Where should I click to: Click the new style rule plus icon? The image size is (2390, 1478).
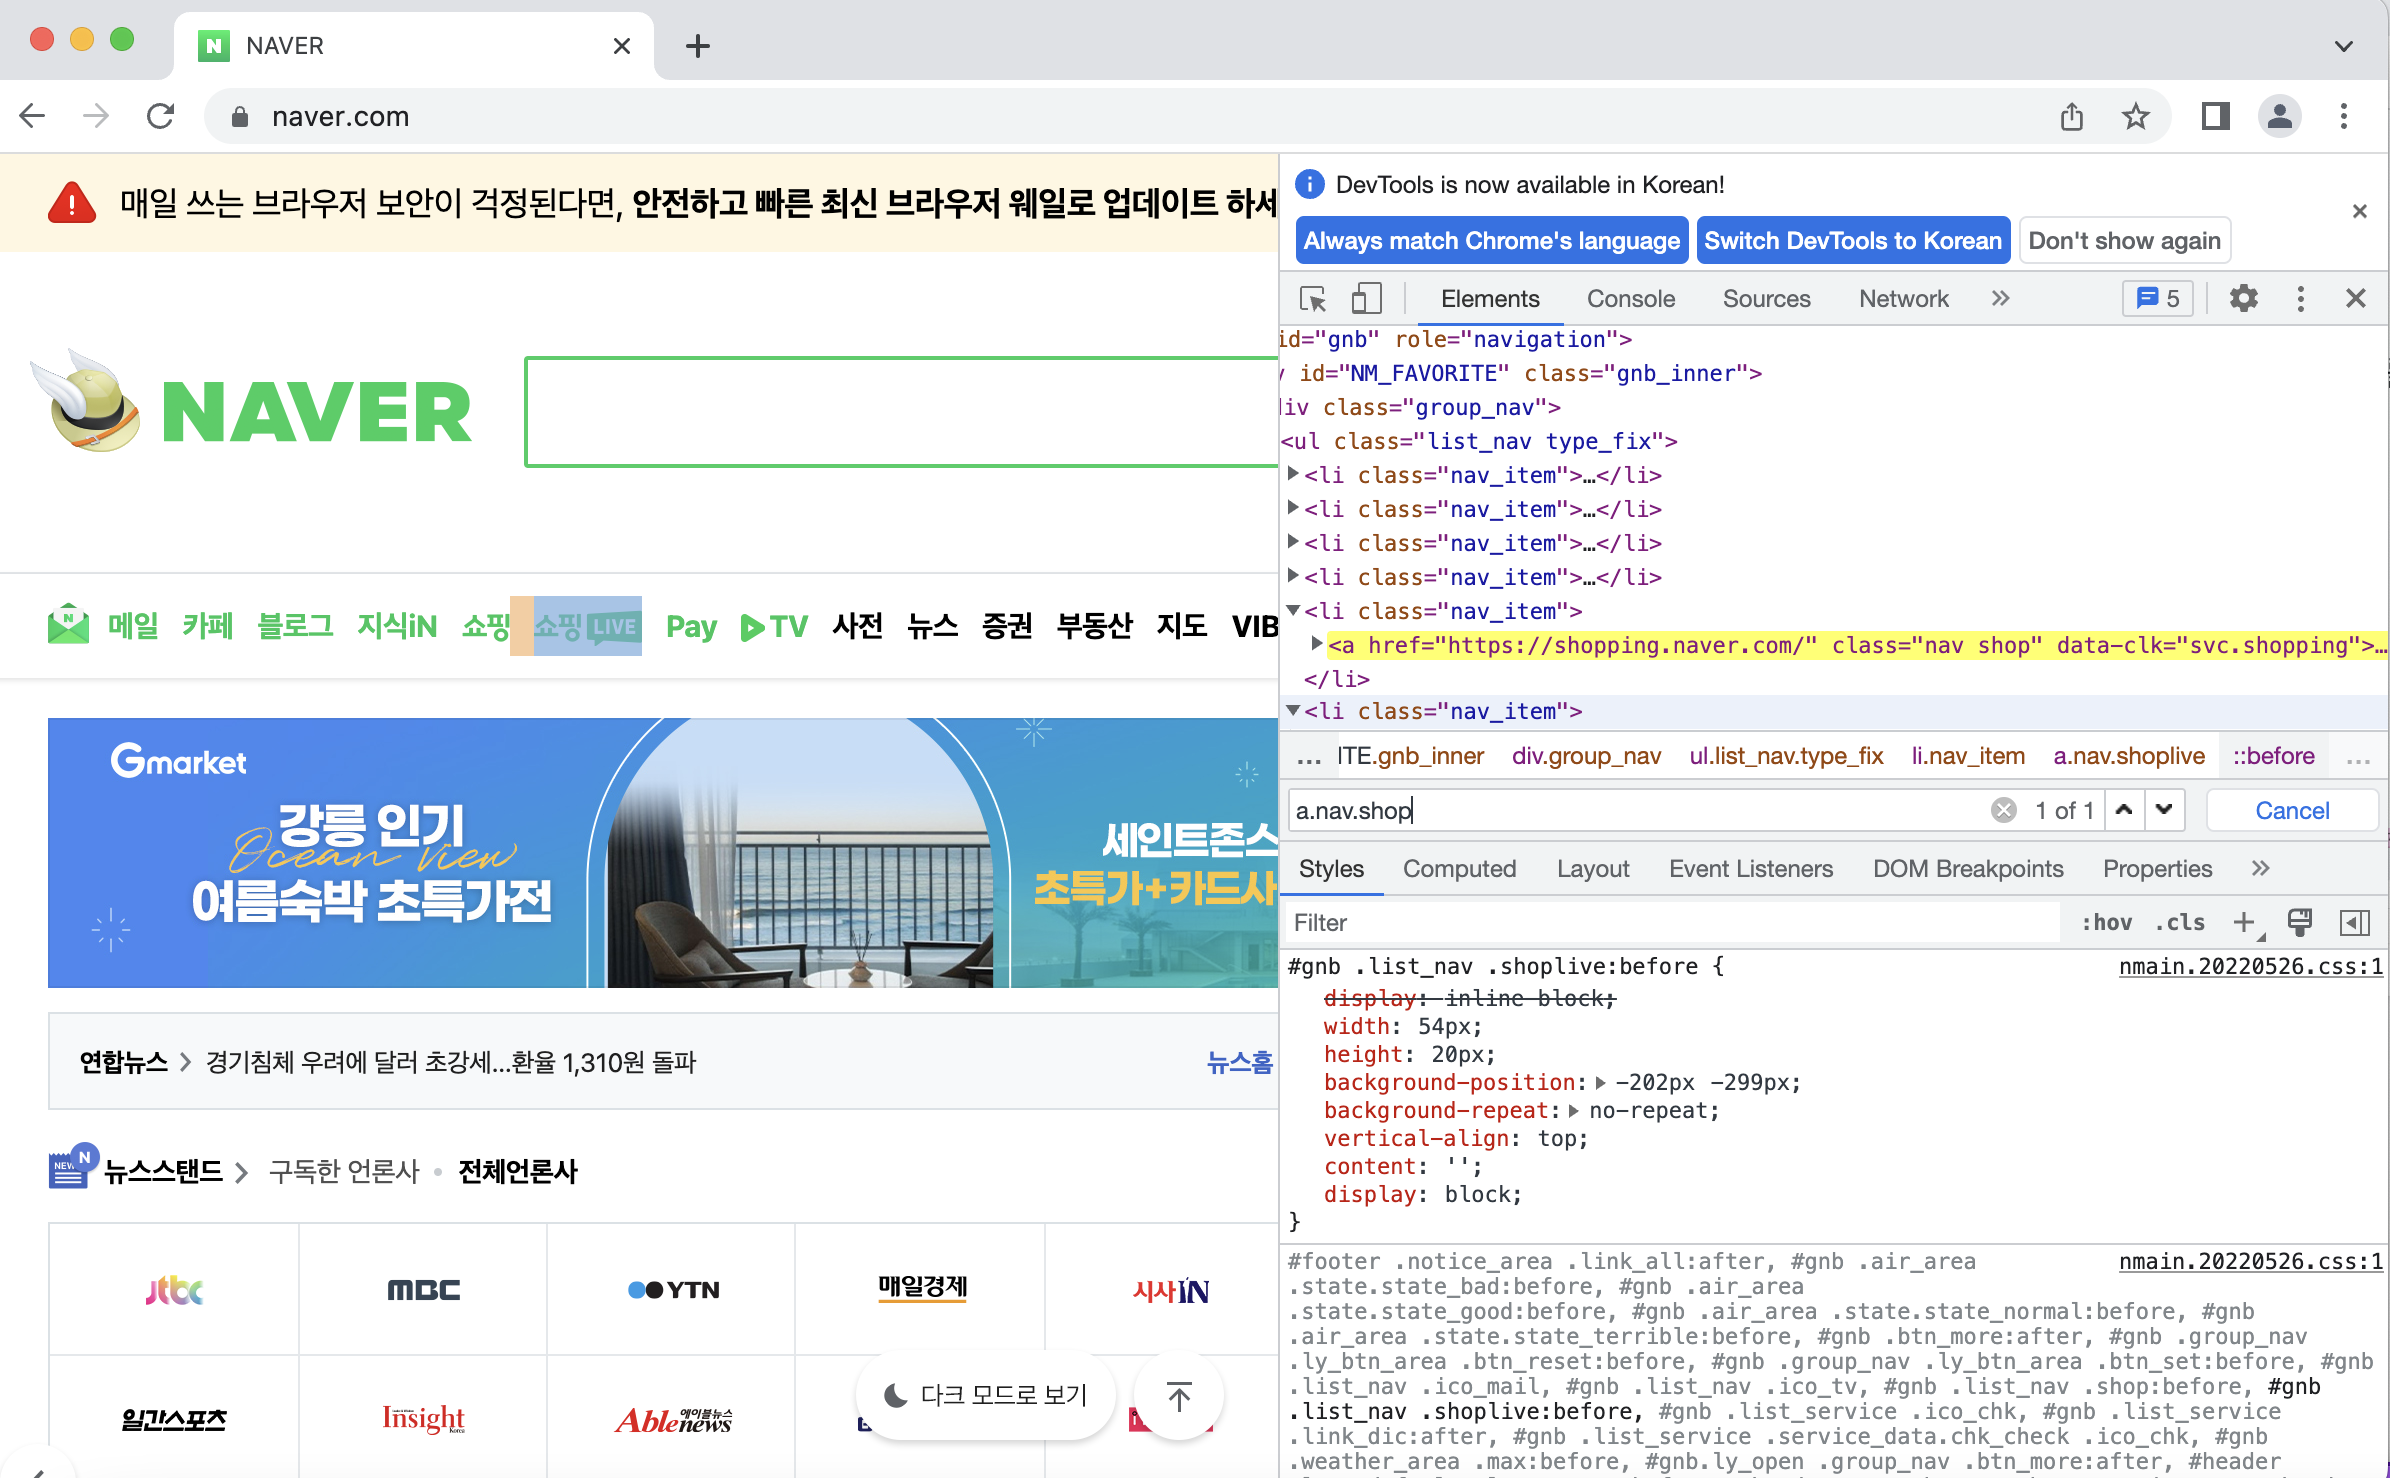2244,922
